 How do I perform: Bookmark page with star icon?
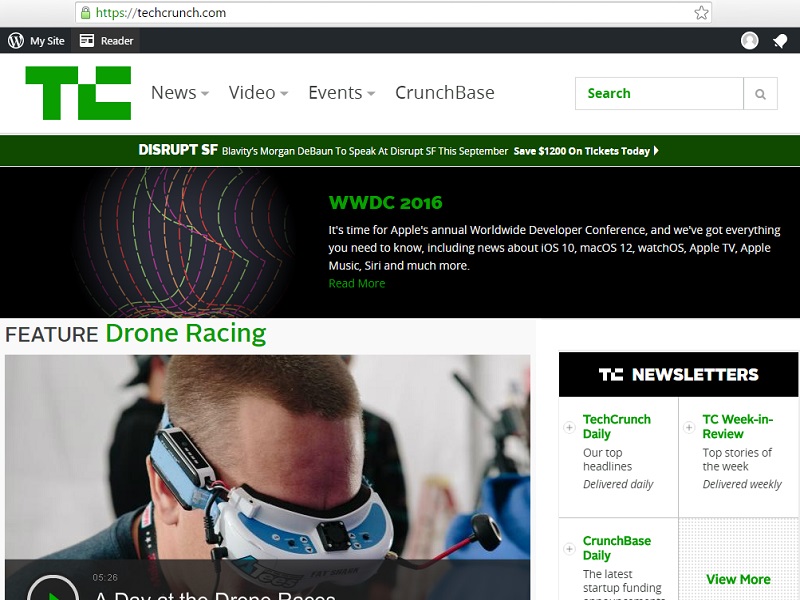(702, 13)
